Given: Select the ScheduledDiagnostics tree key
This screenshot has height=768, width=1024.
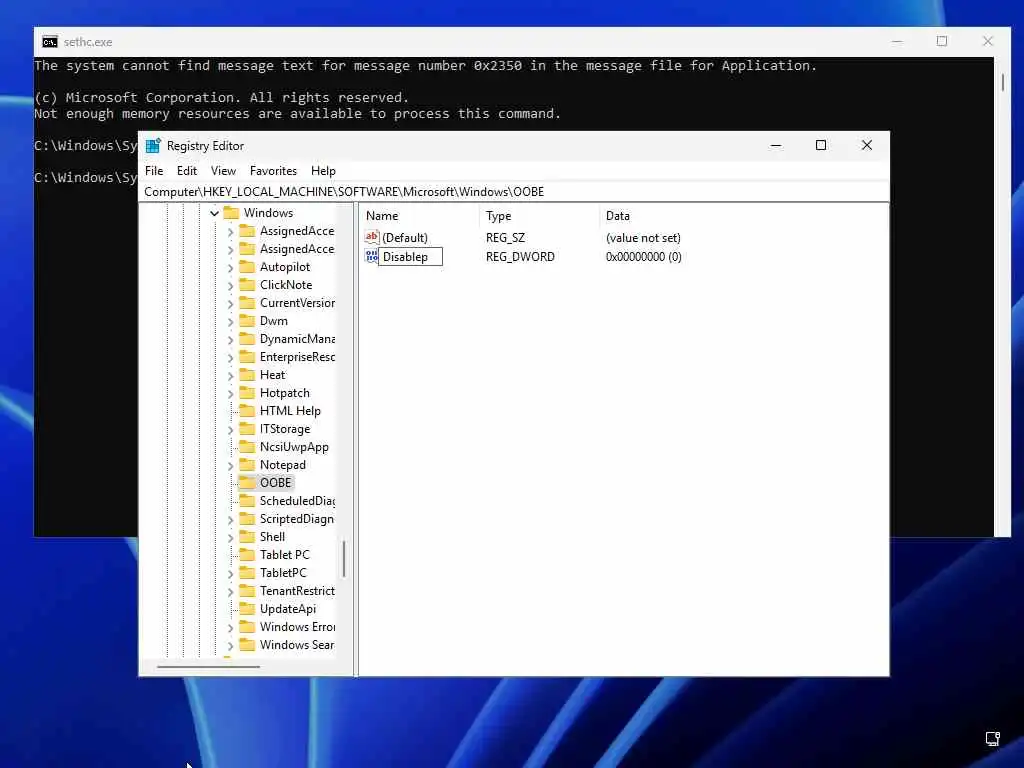Looking at the screenshot, I should 297,501.
